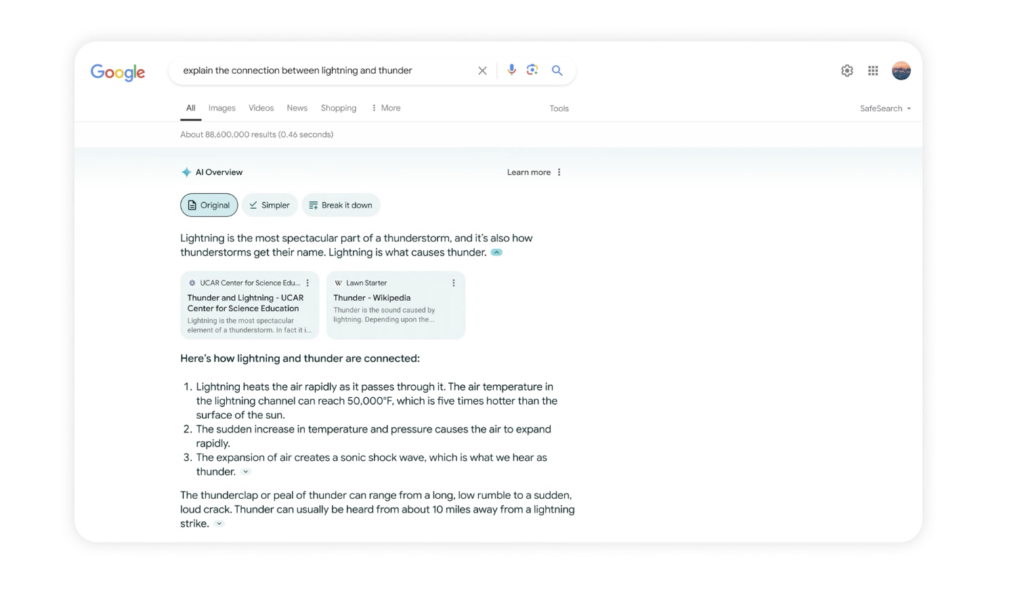Screen dimensions: 1024x591
Task: Switch to the Shopping tab
Action: [338, 108]
